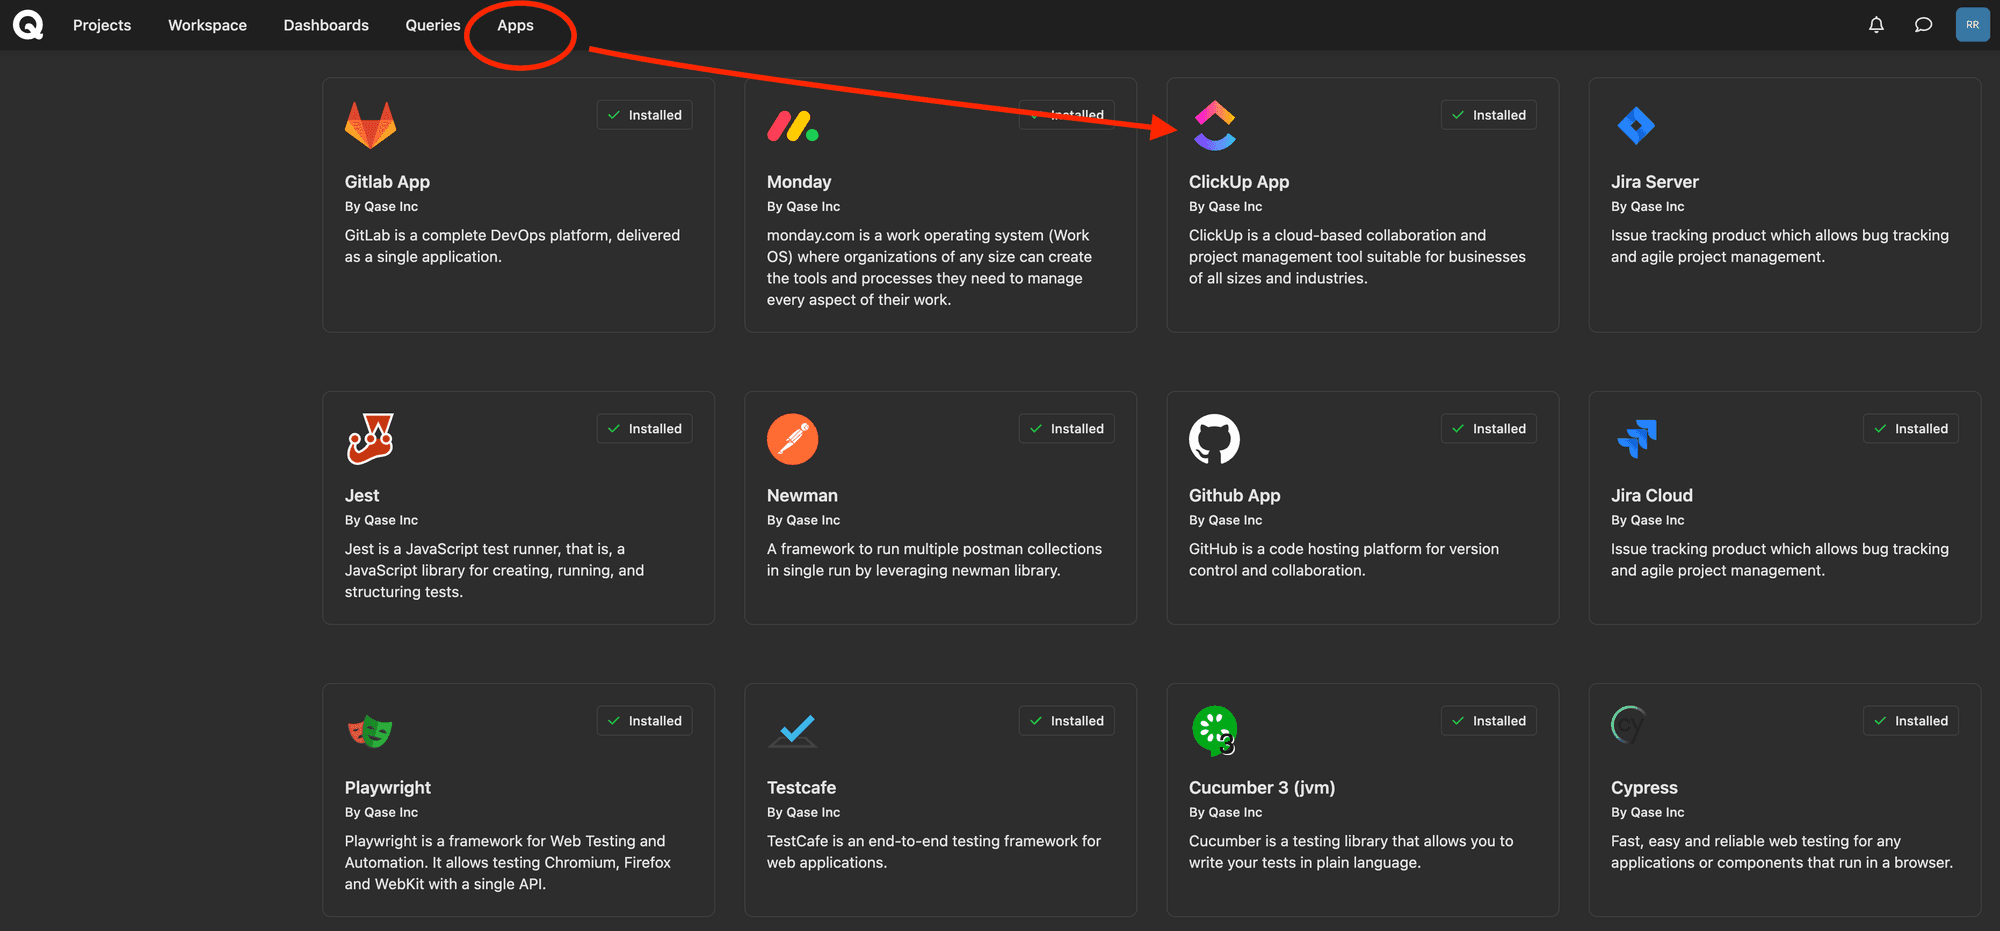
Task: Click the Monday app logo
Action: [793, 126]
